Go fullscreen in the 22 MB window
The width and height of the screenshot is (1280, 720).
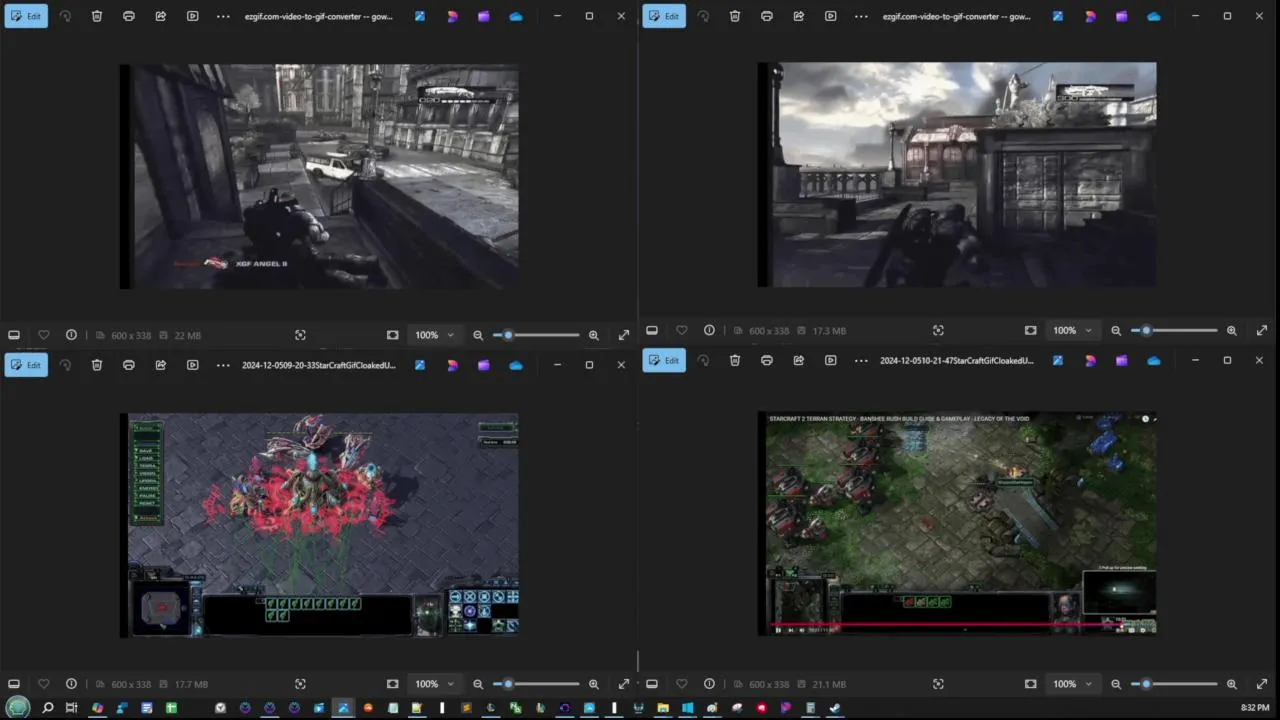tap(624, 335)
